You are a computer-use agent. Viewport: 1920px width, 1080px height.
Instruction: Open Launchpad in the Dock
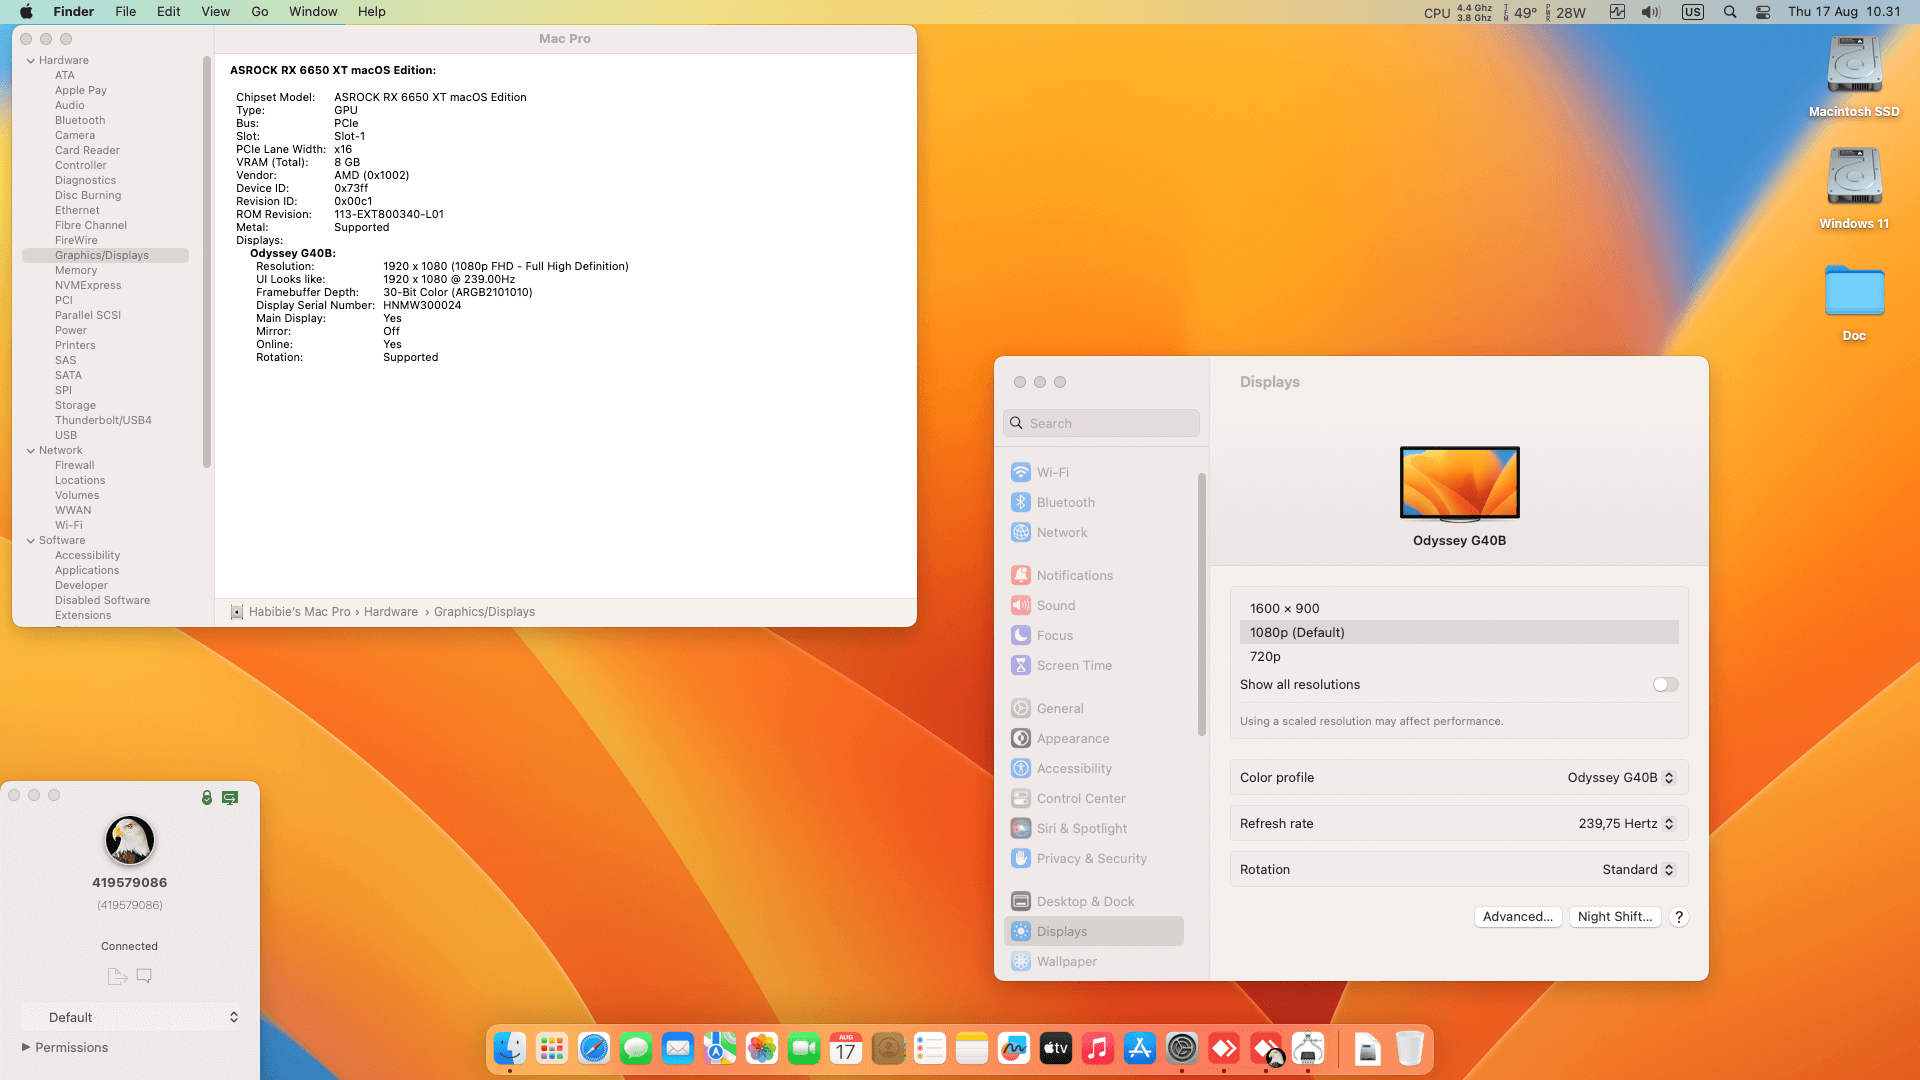pyautogui.click(x=552, y=1048)
